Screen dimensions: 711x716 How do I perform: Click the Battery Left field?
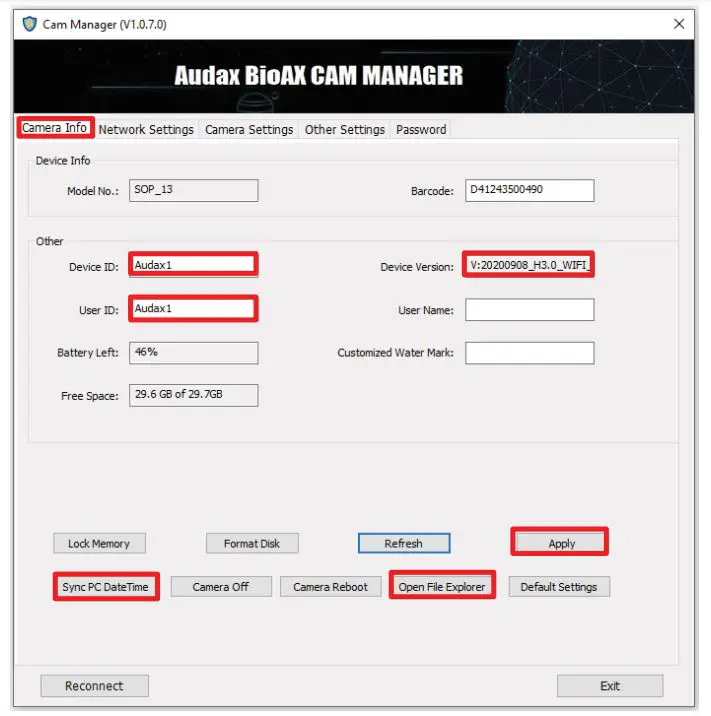click(x=194, y=353)
